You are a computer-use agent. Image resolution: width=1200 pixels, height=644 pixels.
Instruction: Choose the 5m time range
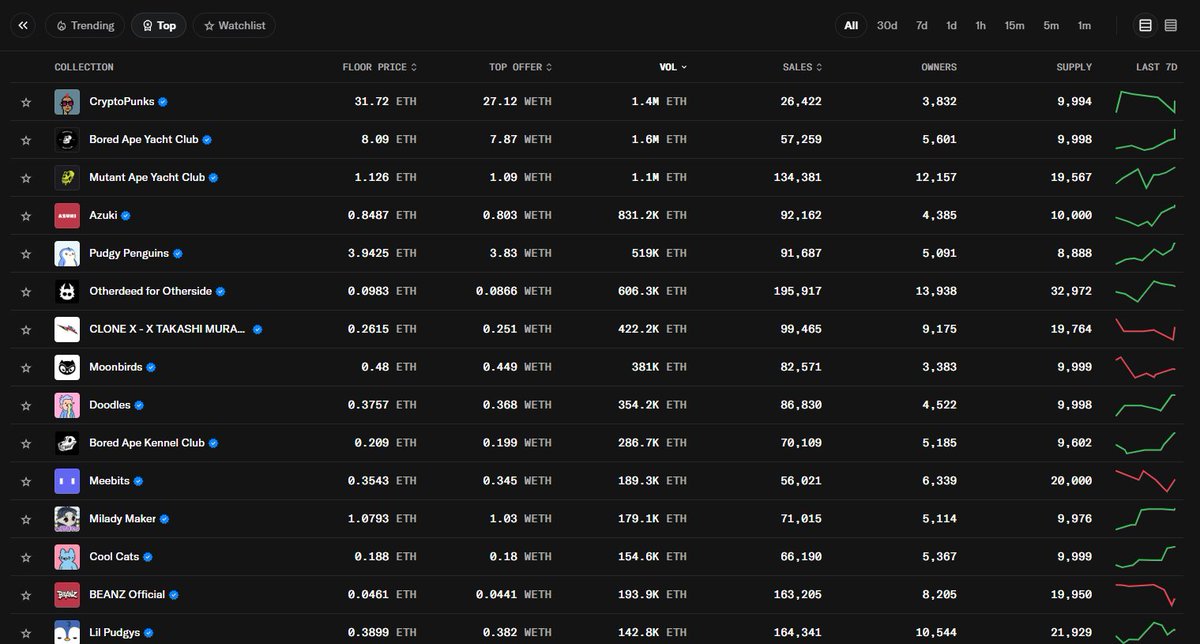(x=1051, y=25)
